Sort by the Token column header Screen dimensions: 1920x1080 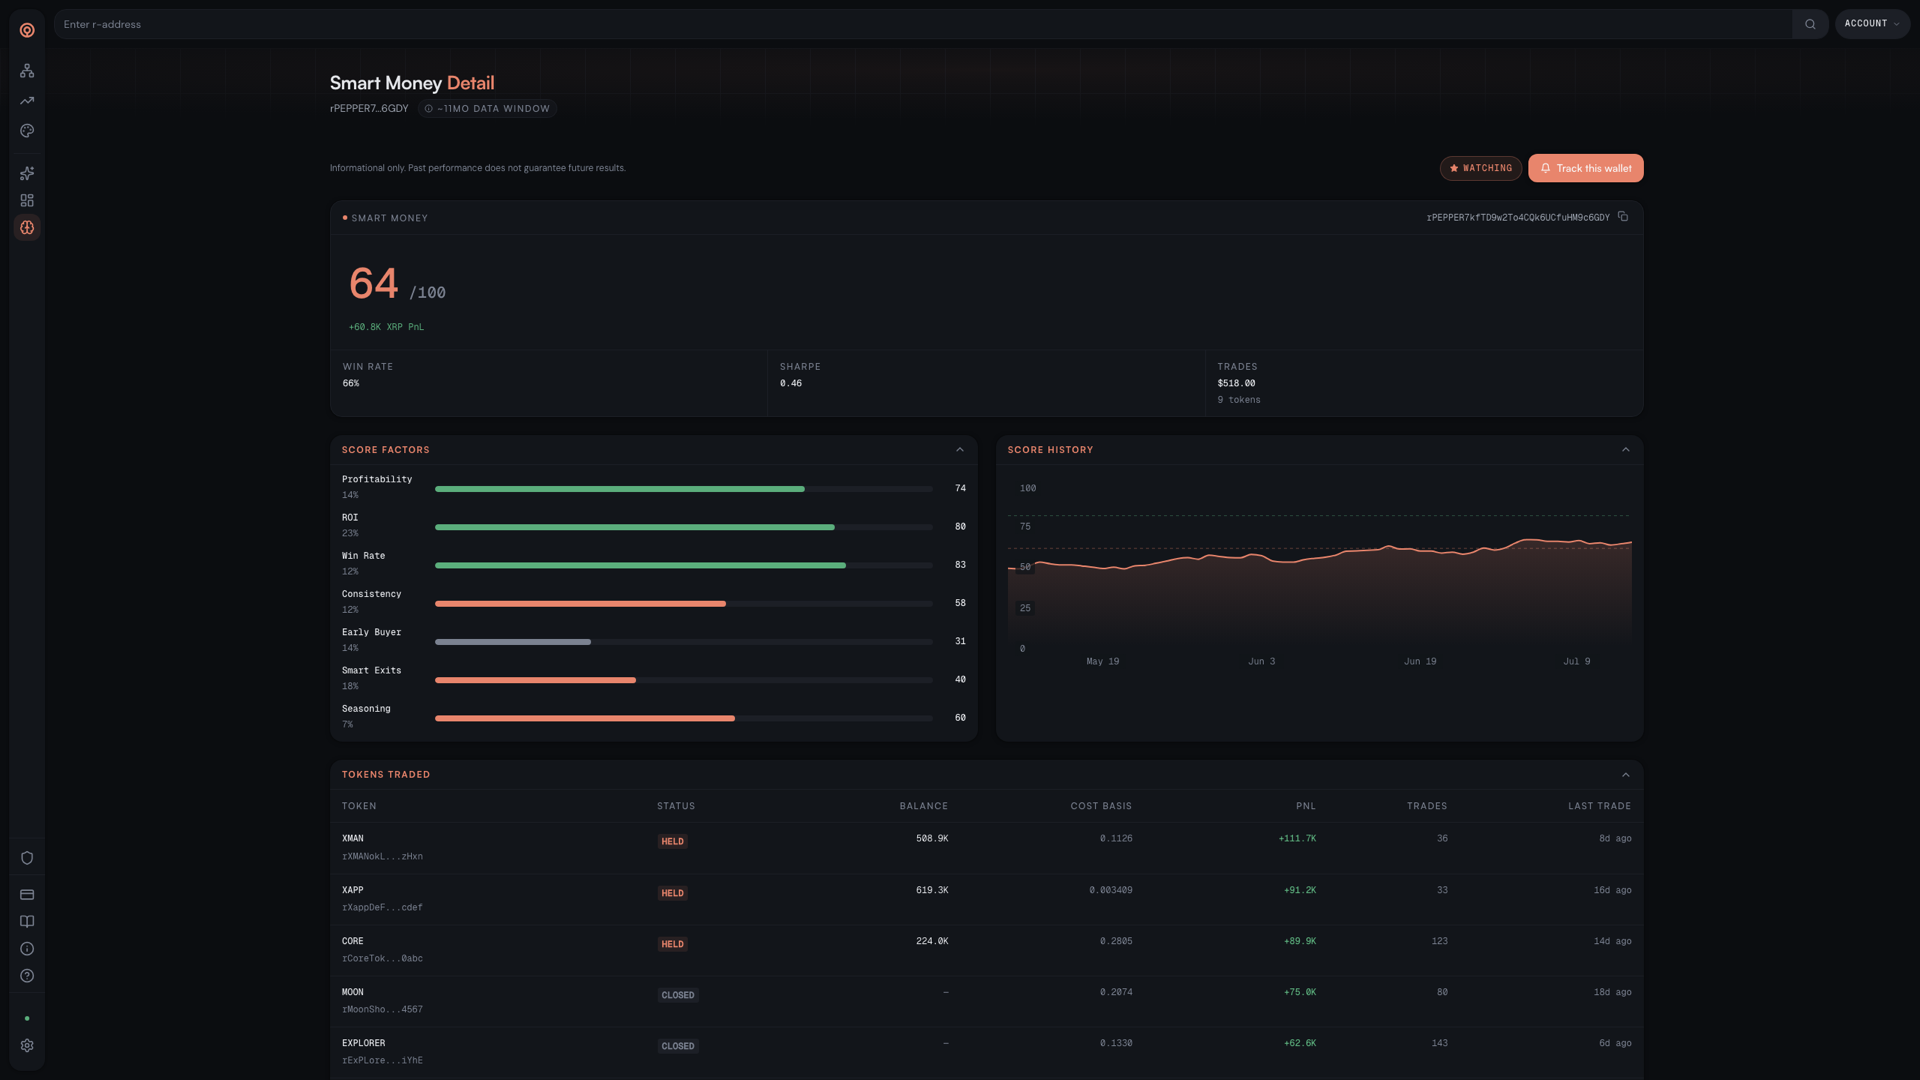(359, 806)
